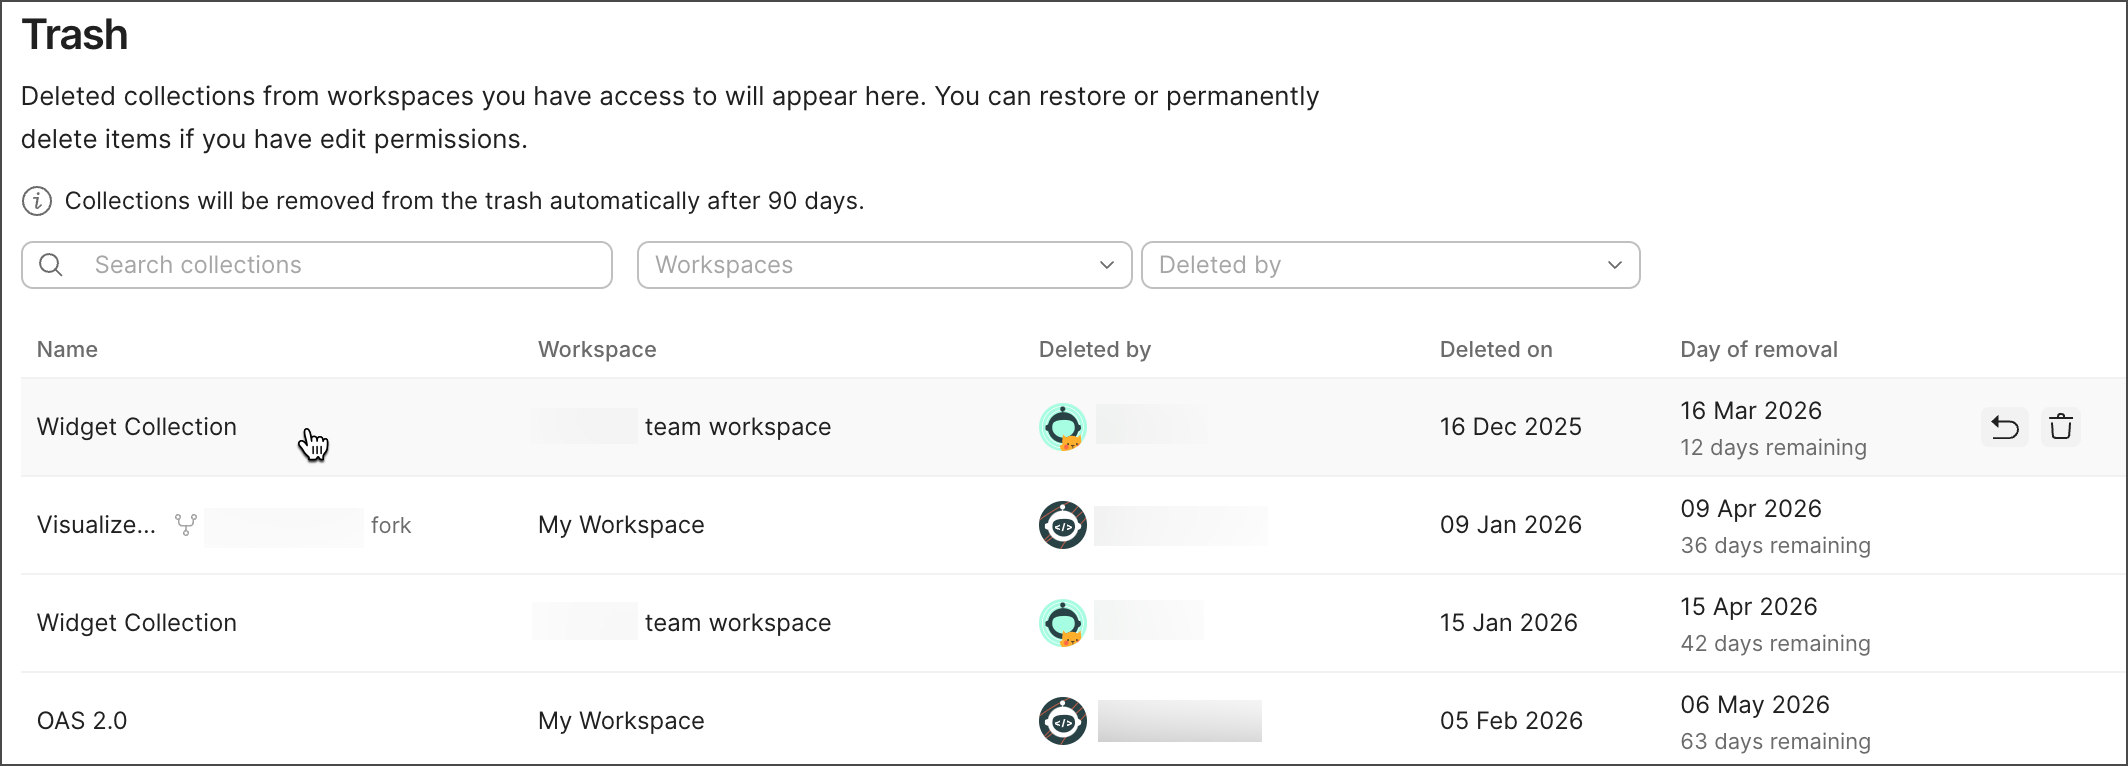Click the search magnifier icon

pyautogui.click(x=51, y=265)
